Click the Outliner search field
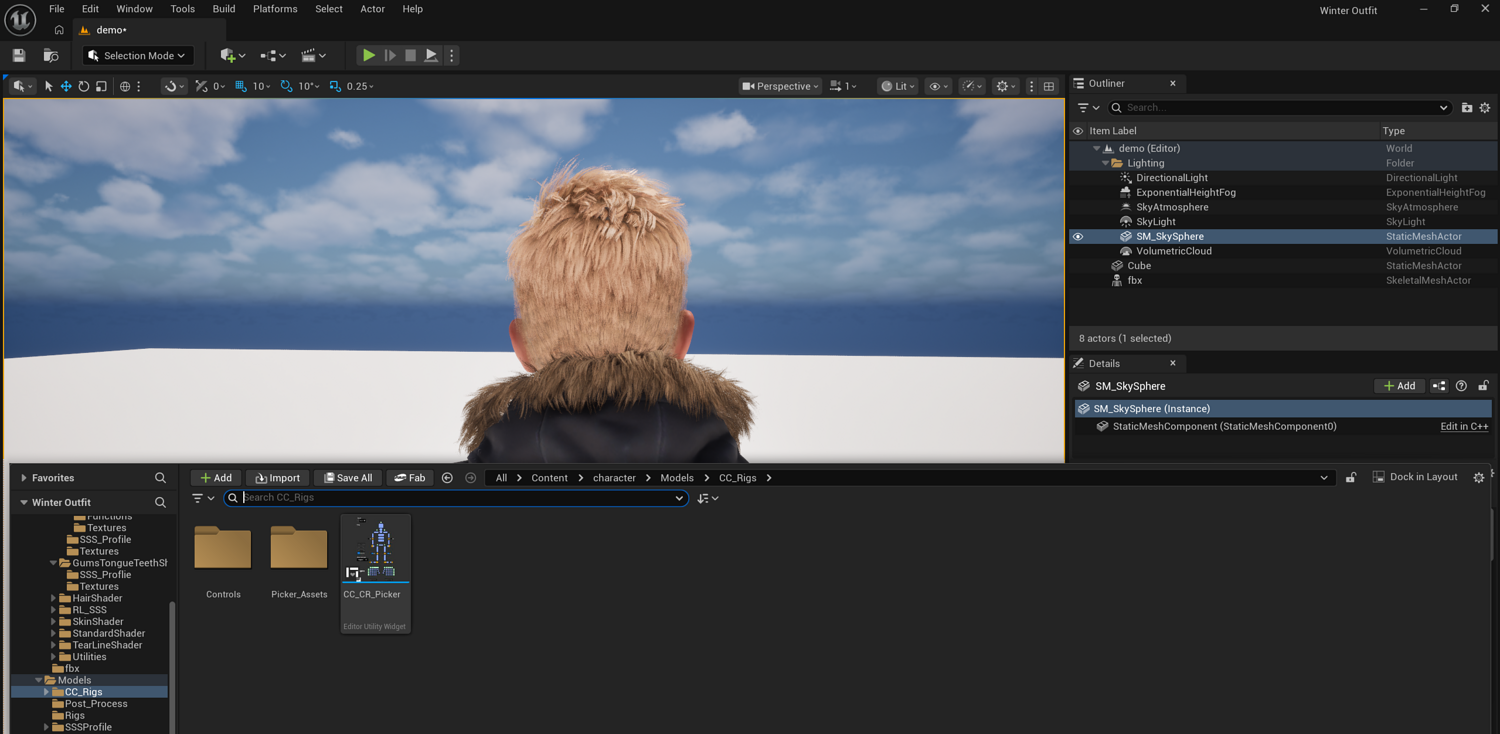 pyautogui.click(x=1280, y=108)
